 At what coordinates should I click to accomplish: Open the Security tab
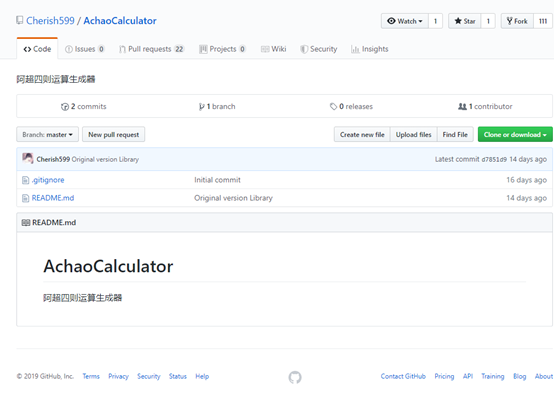[319, 49]
